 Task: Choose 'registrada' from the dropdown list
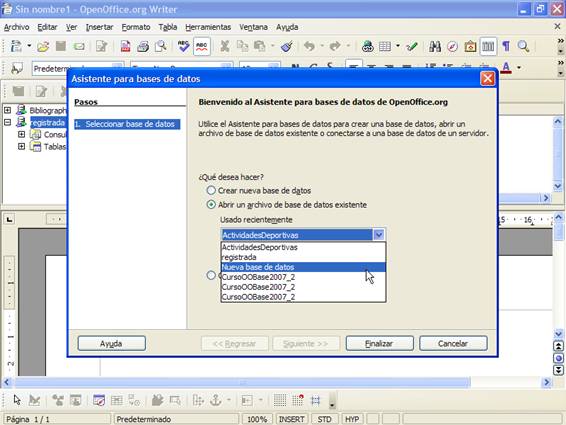[303, 257]
